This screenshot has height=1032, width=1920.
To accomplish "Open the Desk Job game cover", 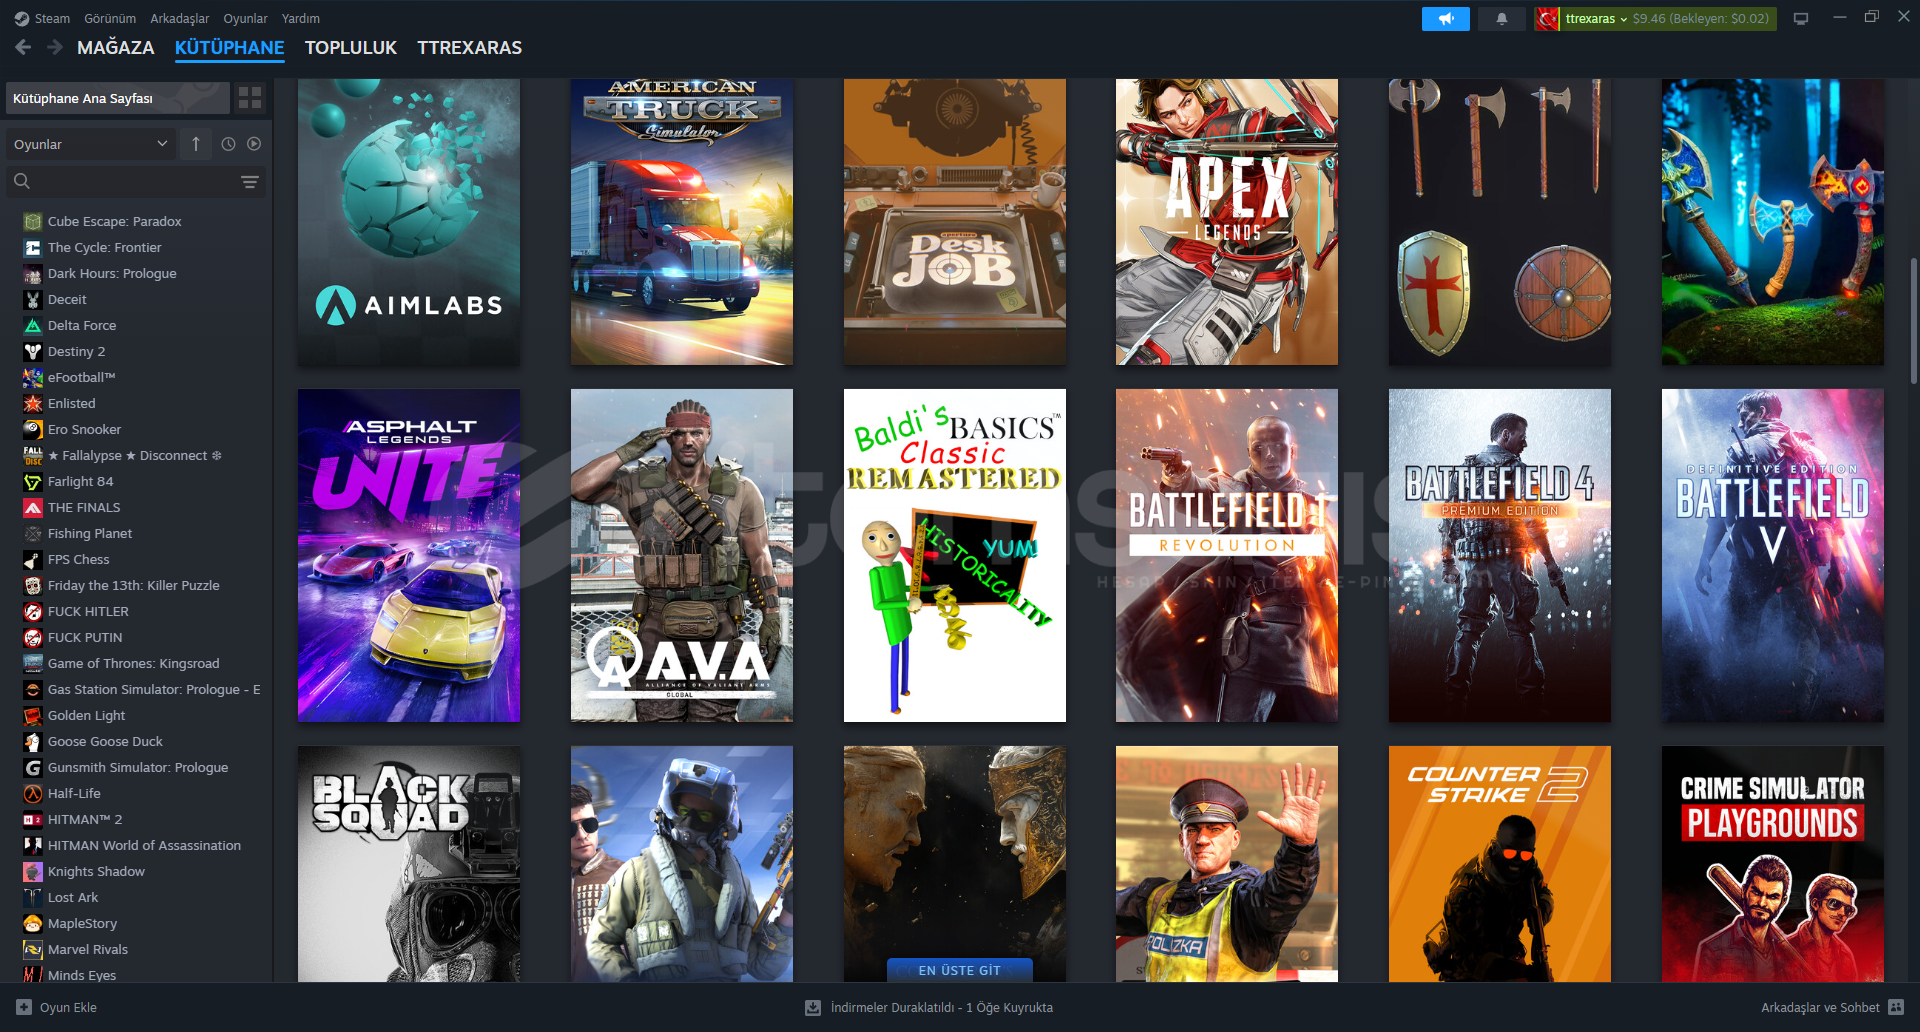I will click(955, 222).
